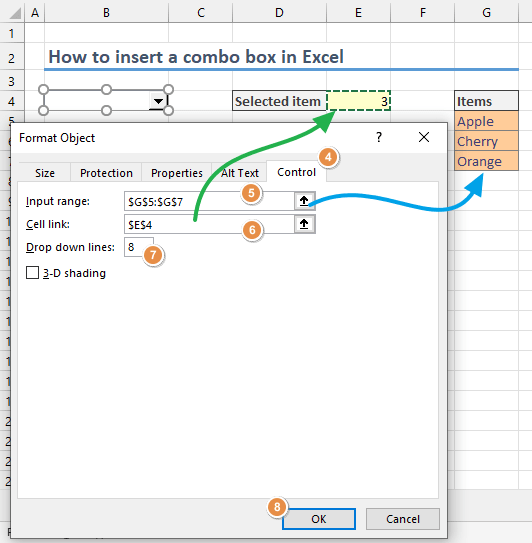Select column F header
The image size is (532, 543).
pos(423,13)
